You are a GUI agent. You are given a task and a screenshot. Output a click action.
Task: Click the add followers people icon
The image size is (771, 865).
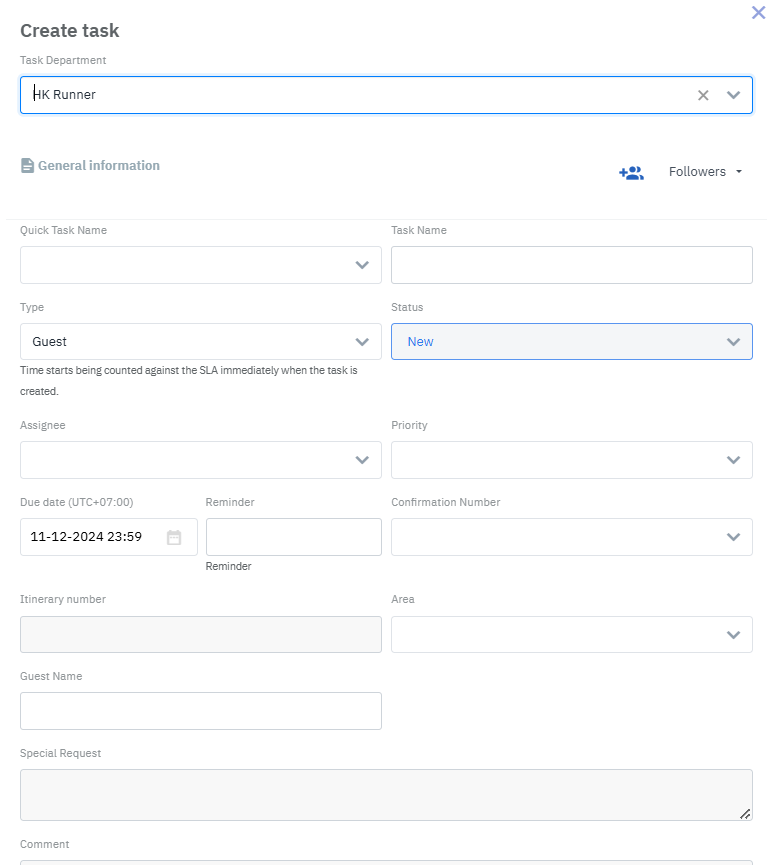pyautogui.click(x=631, y=172)
